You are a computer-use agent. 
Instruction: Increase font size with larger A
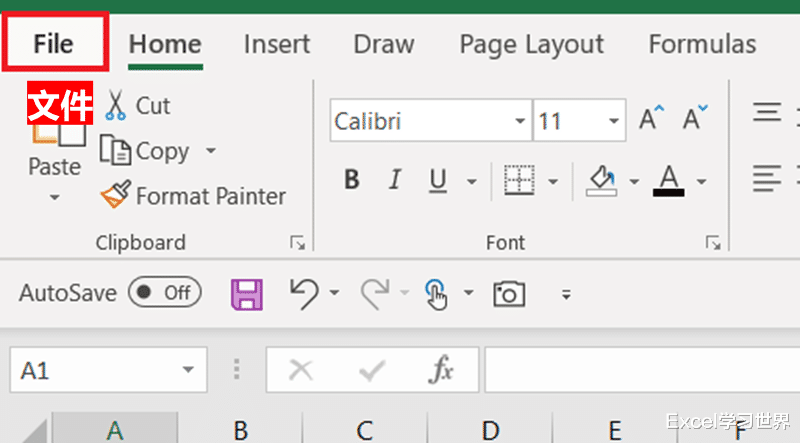pos(652,118)
